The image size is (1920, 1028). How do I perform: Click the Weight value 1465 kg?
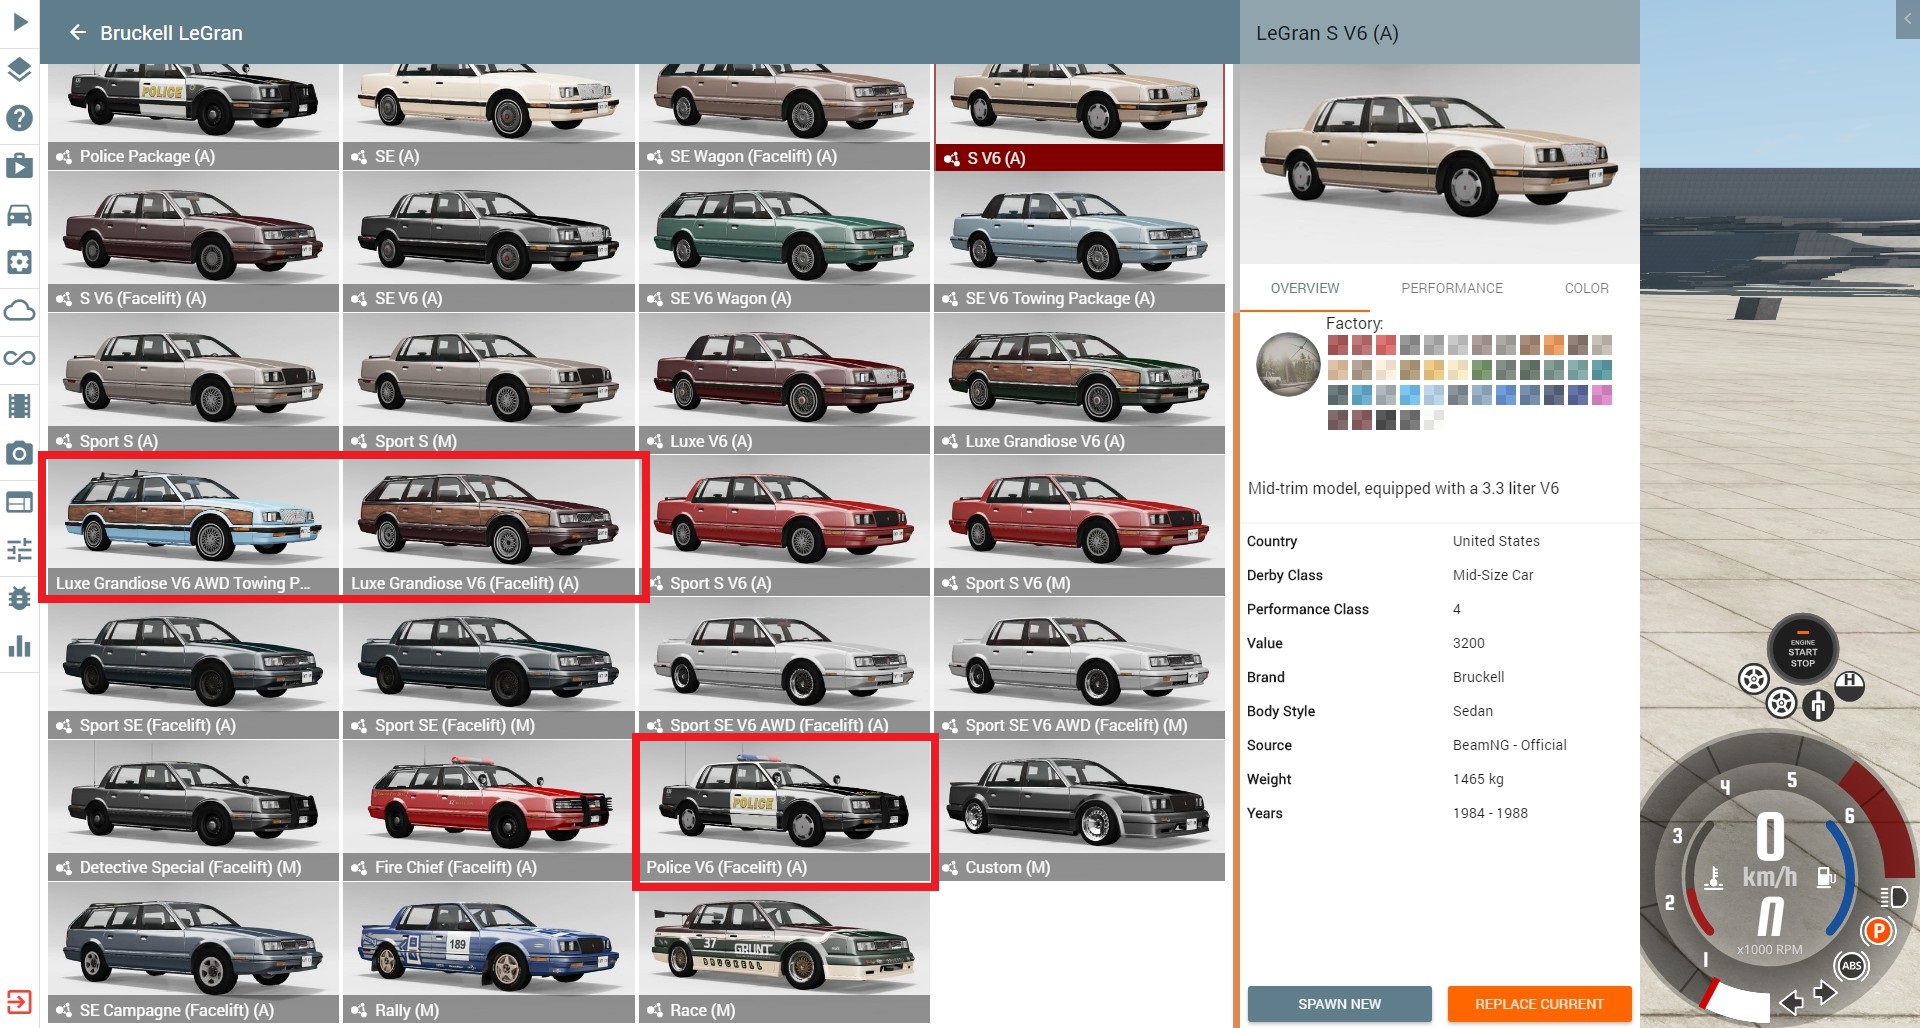[1478, 779]
